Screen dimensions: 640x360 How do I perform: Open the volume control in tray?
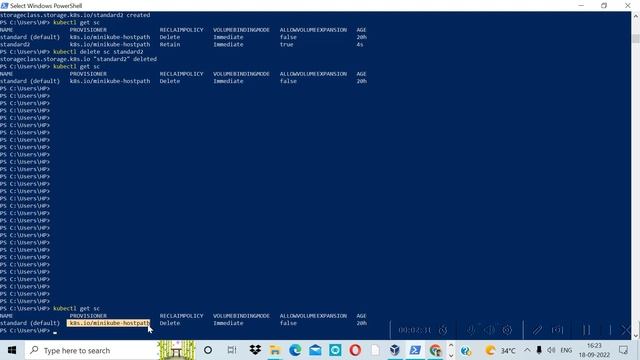551,350
